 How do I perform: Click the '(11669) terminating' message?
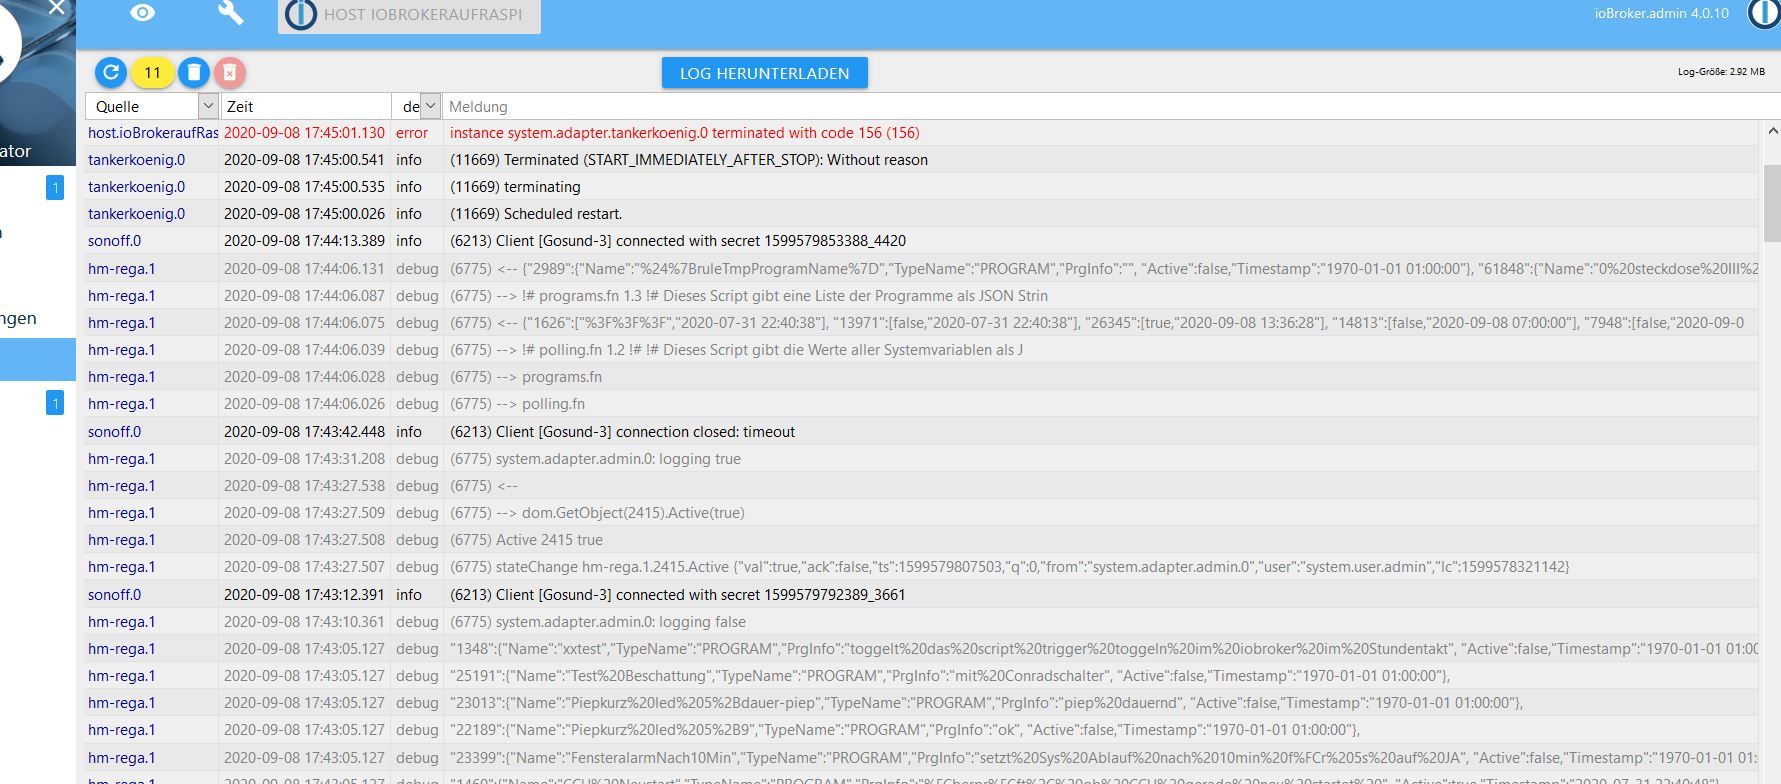tap(515, 186)
